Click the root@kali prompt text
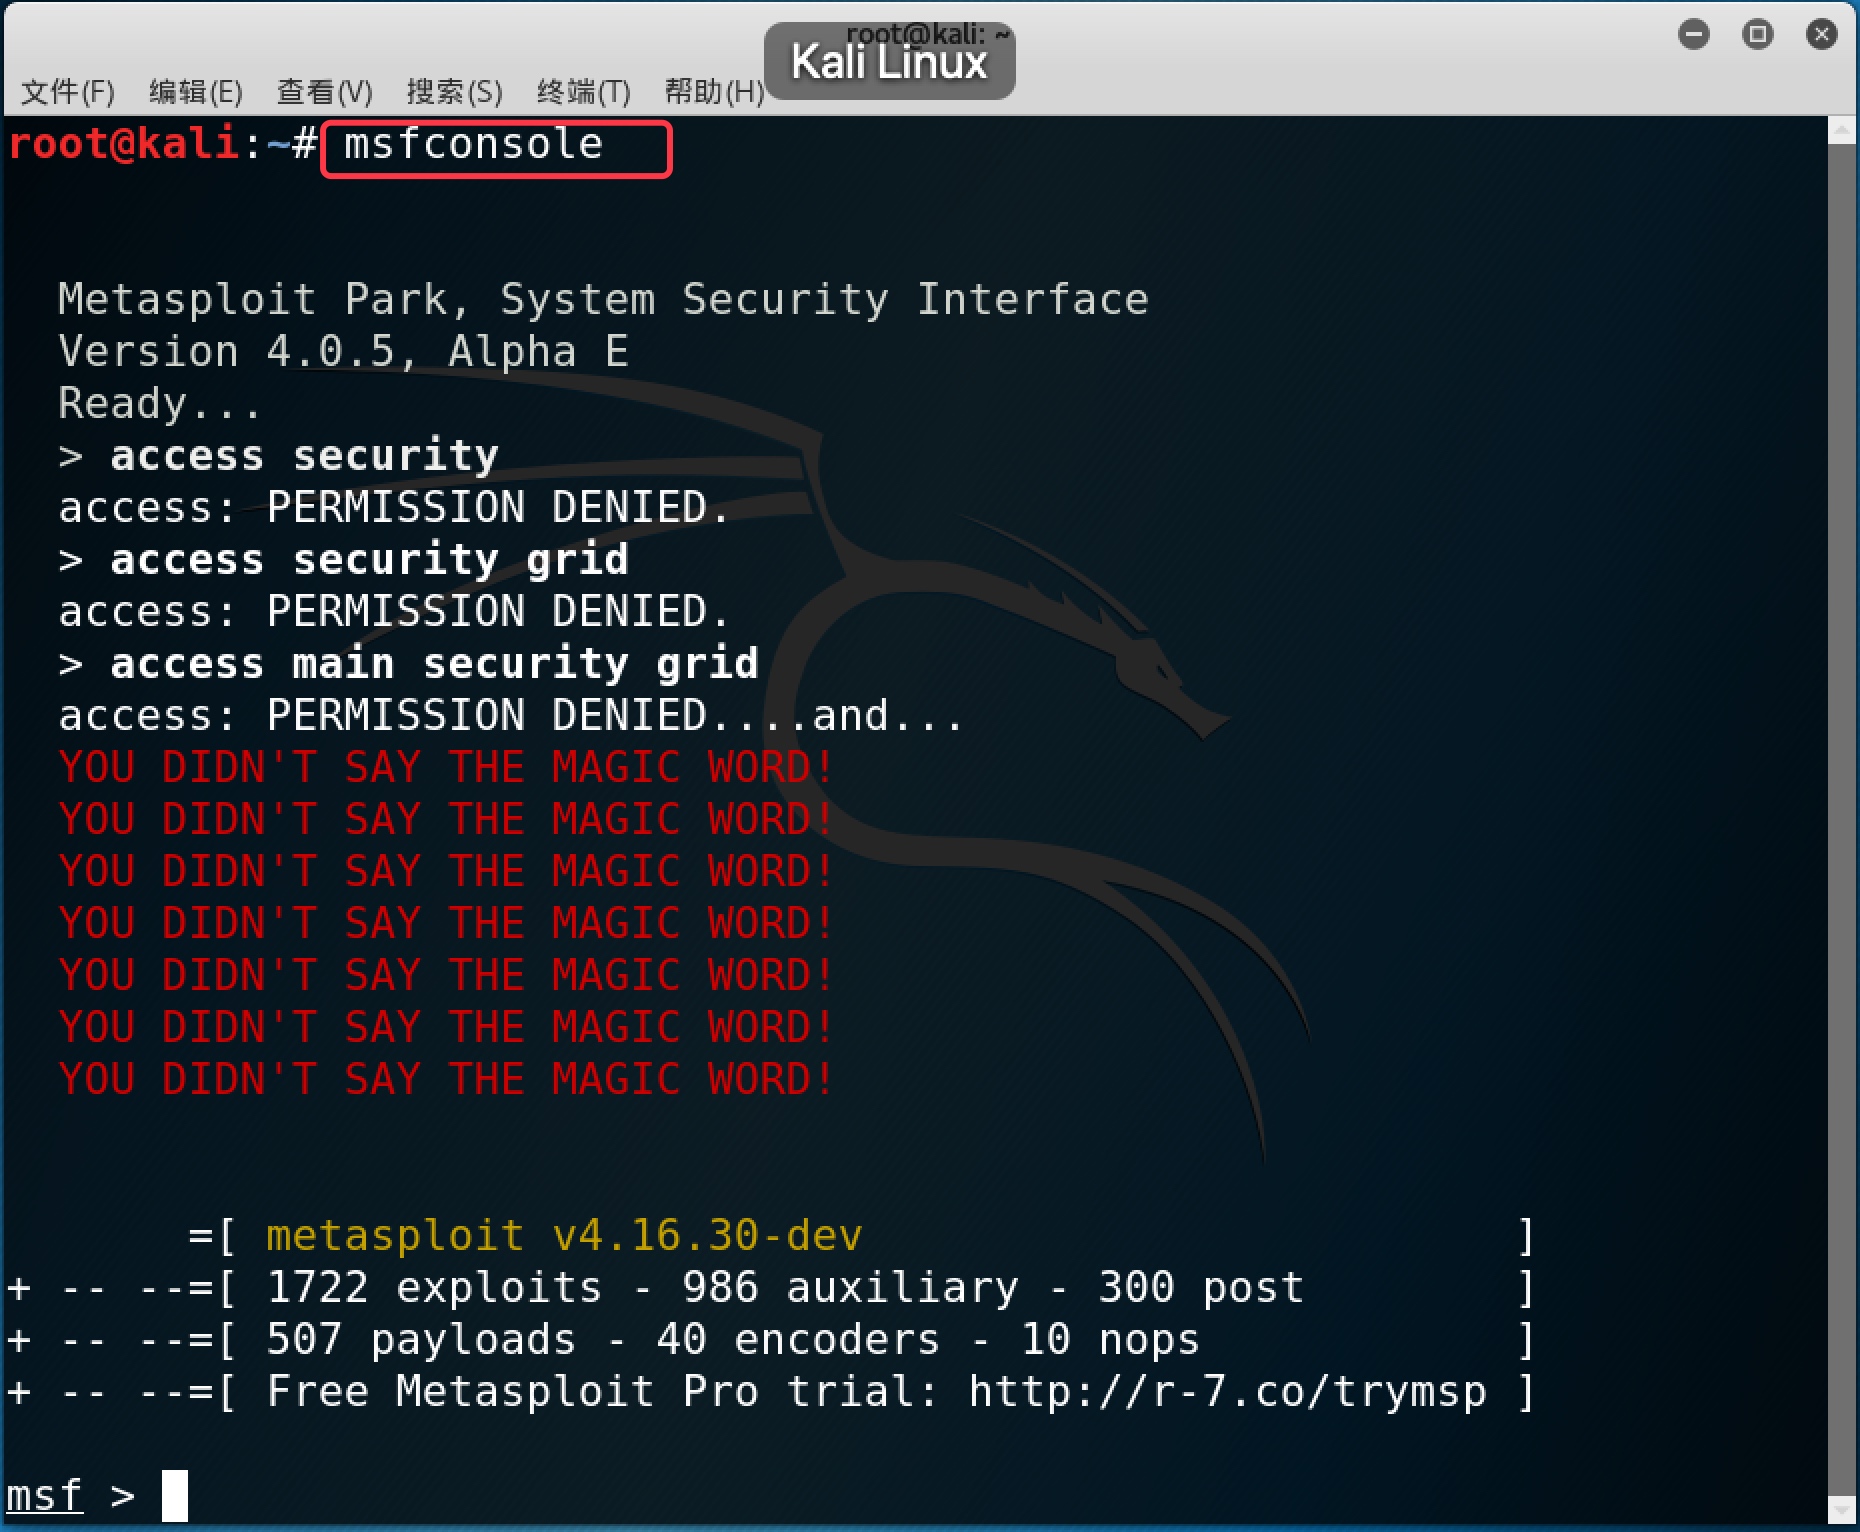 pos(124,145)
